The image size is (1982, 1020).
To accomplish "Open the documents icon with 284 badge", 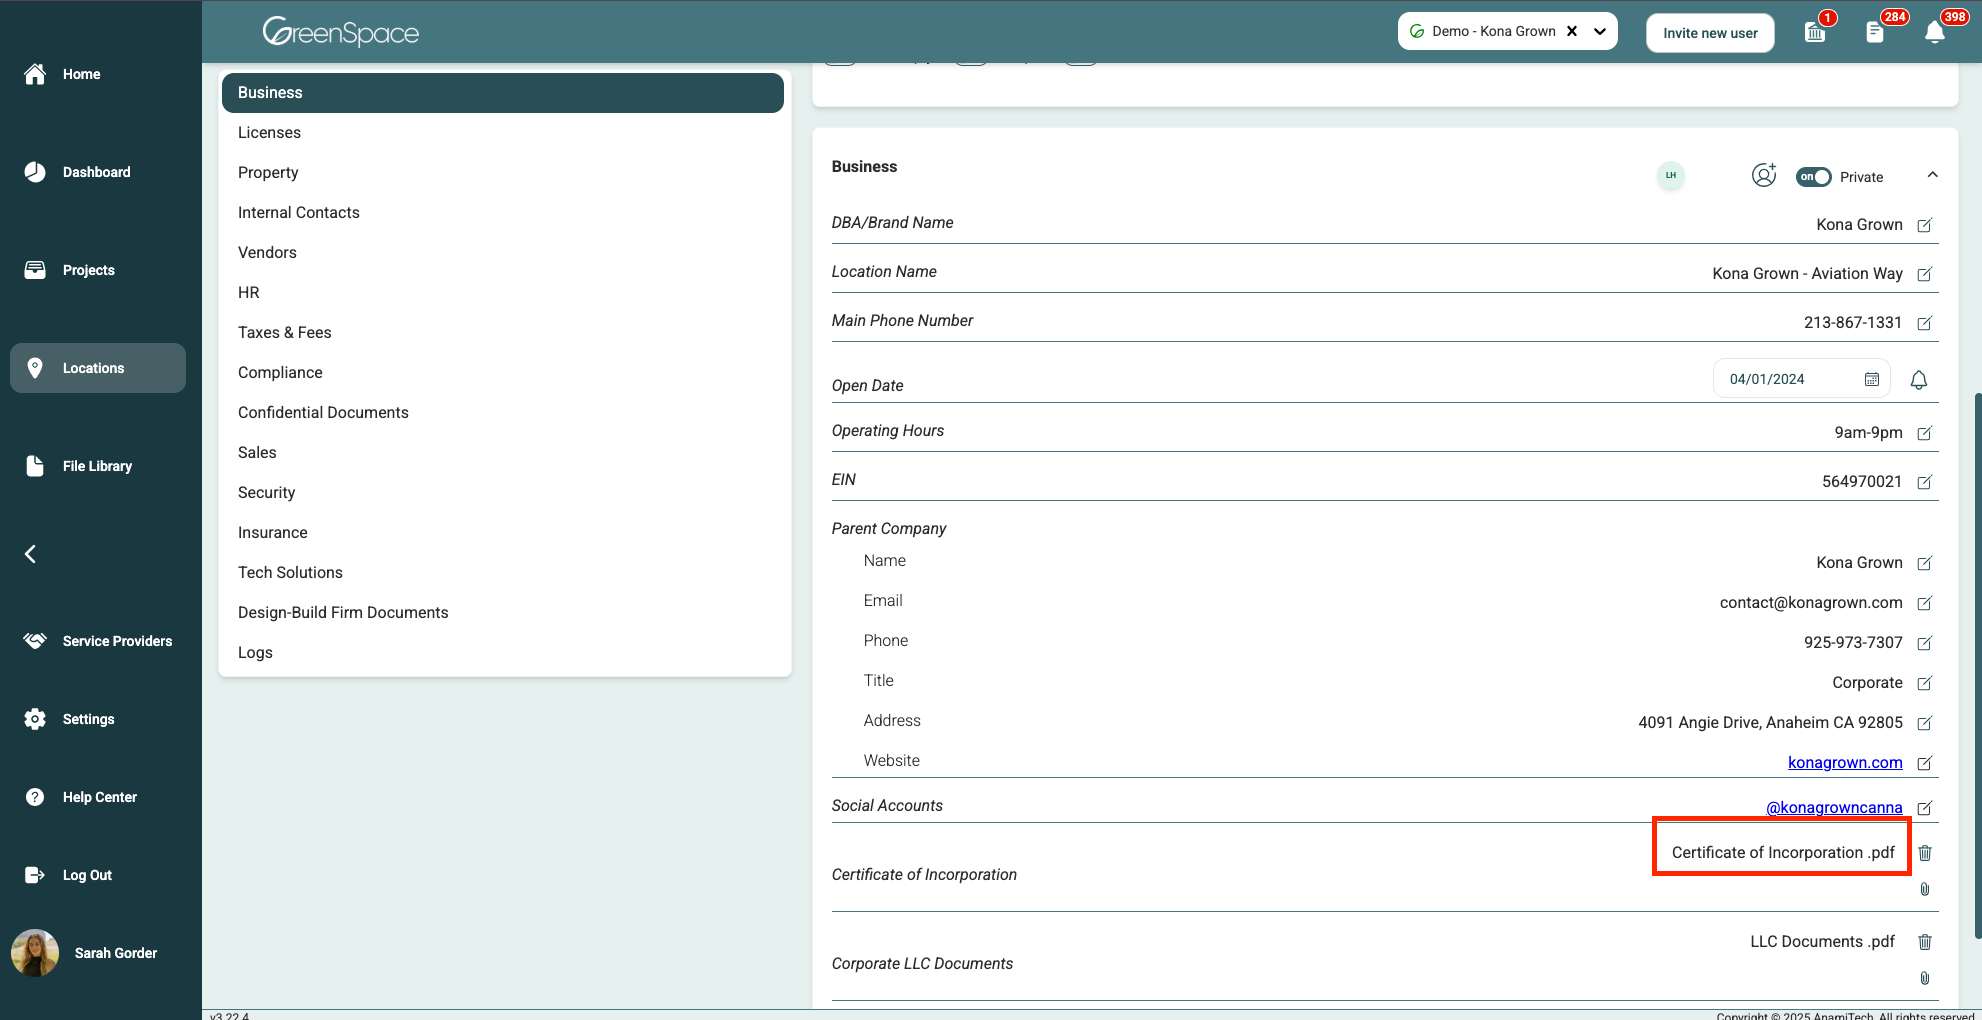I will pos(1875,32).
